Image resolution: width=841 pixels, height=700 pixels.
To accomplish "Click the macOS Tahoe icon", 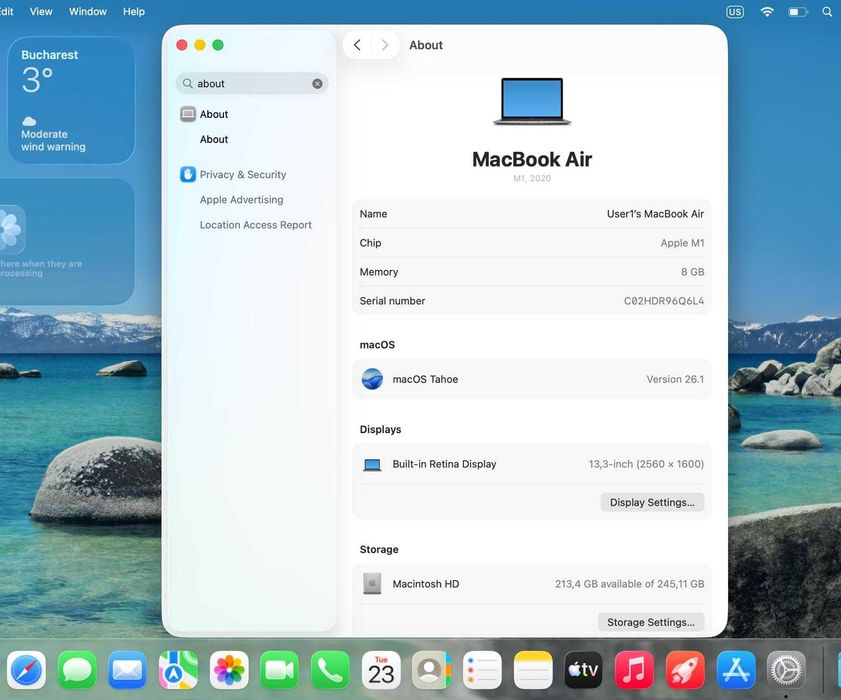I will click(x=372, y=379).
